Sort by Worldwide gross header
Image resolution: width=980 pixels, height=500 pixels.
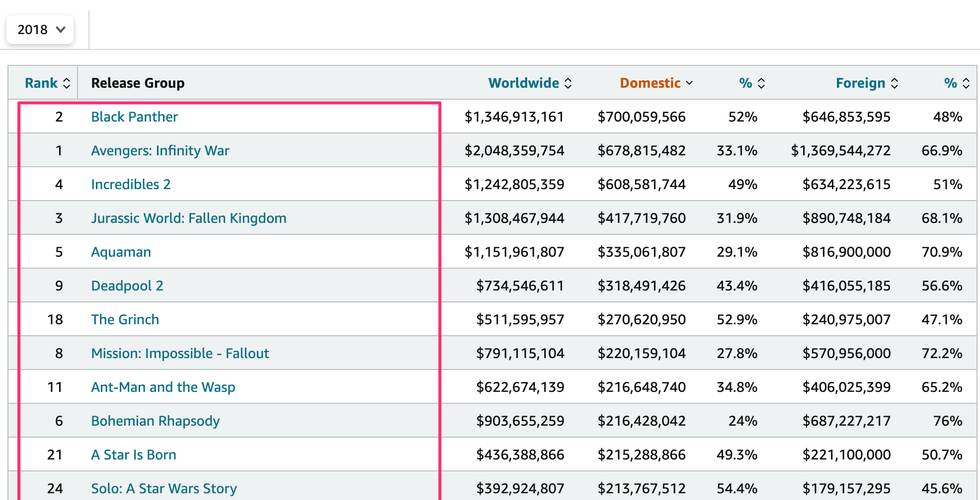529,83
